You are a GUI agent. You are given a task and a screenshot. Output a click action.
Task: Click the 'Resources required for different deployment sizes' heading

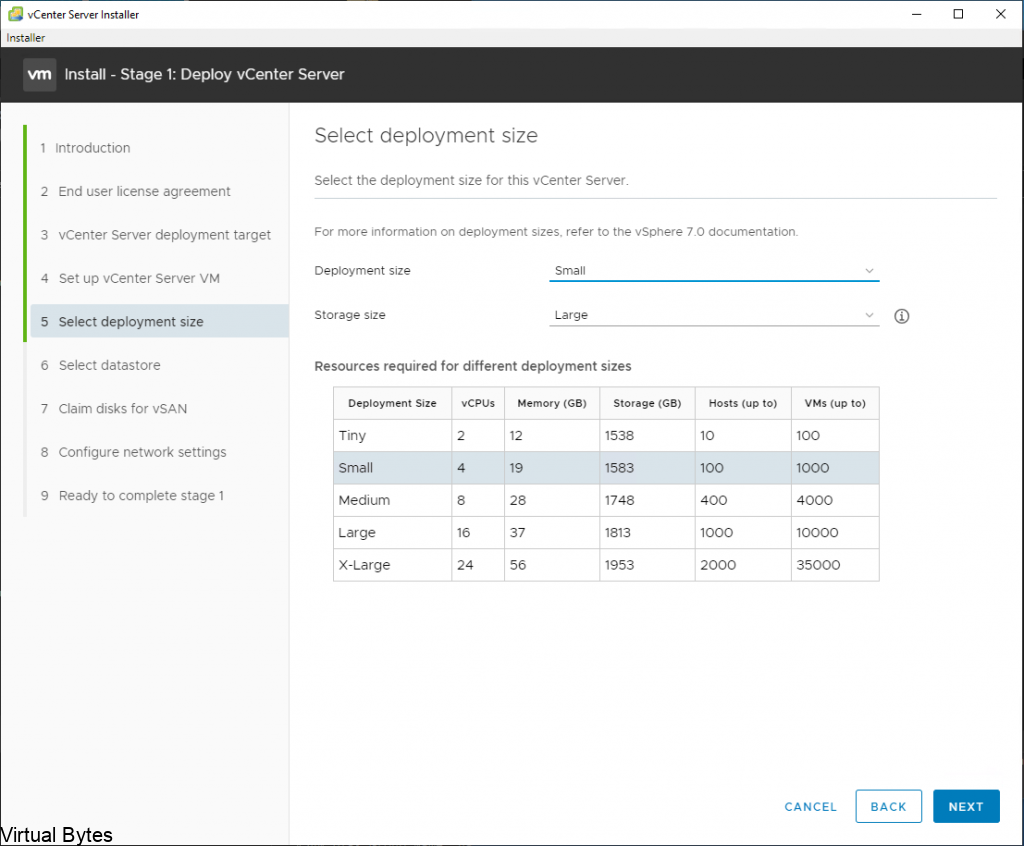(x=473, y=366)
